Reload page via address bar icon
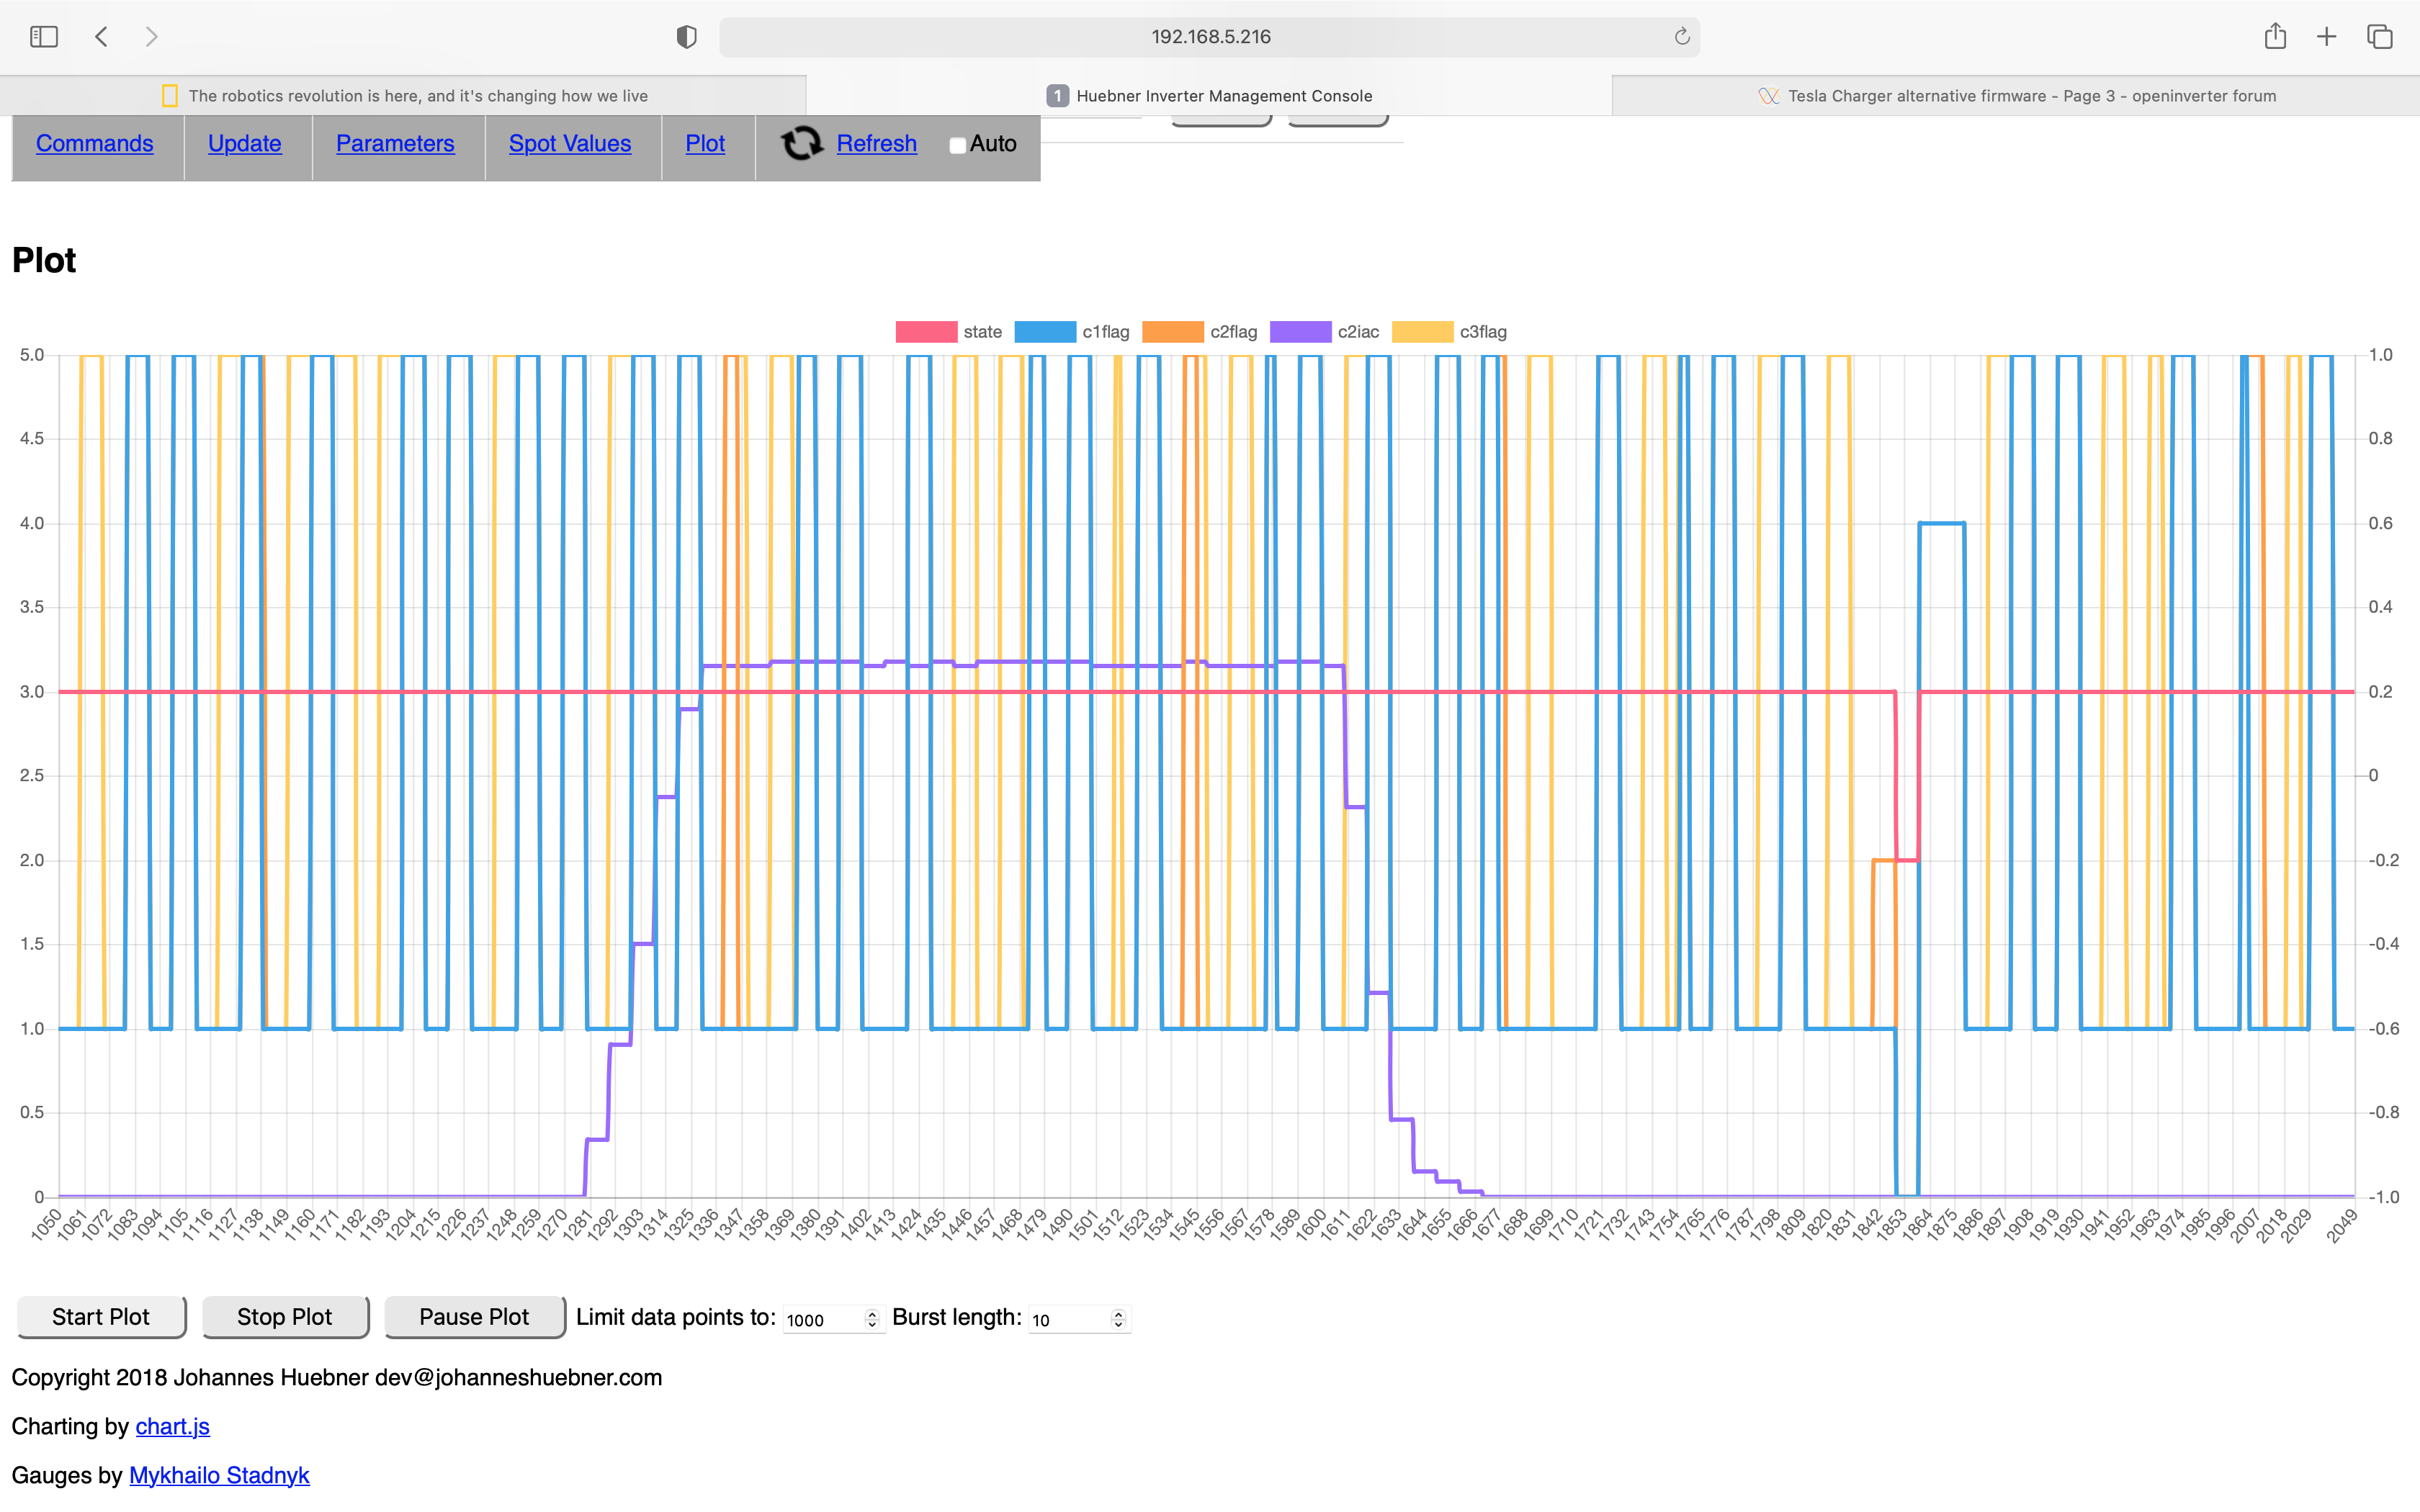 (1682, 37)
